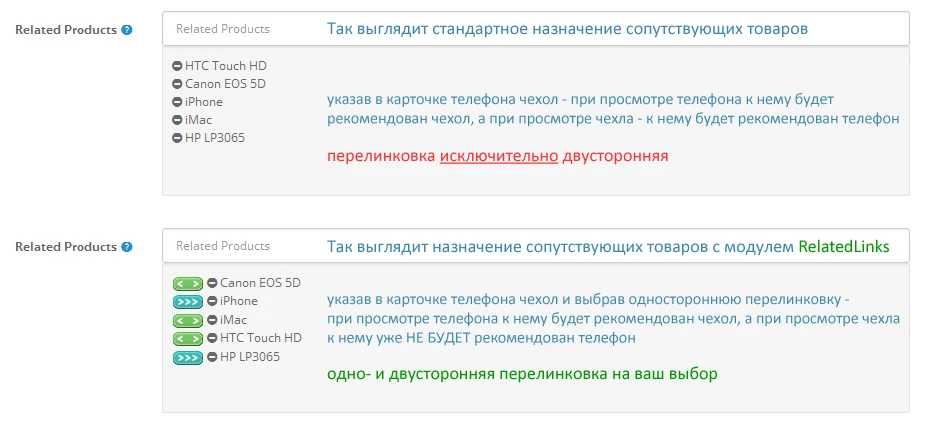Remove HP LP3065 from first related list
925x430 pixels.
pos(177,139)
